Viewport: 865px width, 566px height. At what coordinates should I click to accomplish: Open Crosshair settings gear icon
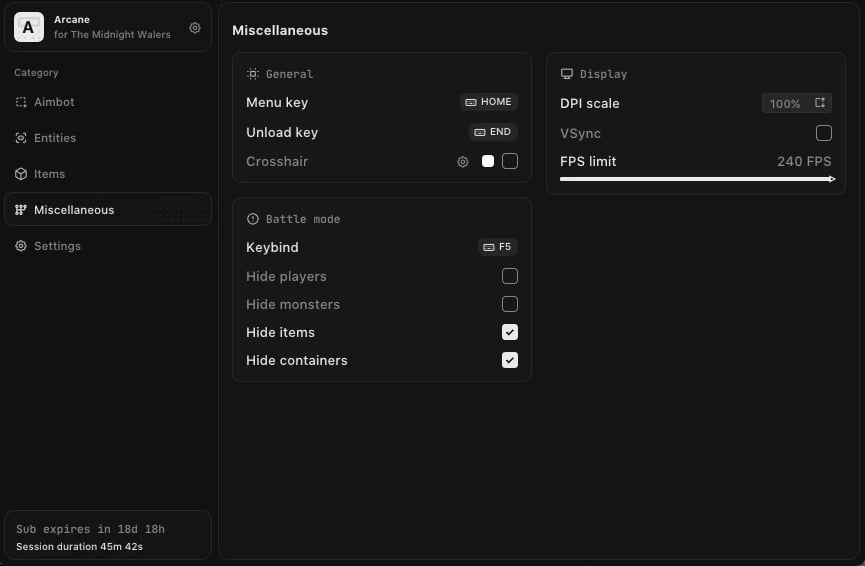click(463, 161)
